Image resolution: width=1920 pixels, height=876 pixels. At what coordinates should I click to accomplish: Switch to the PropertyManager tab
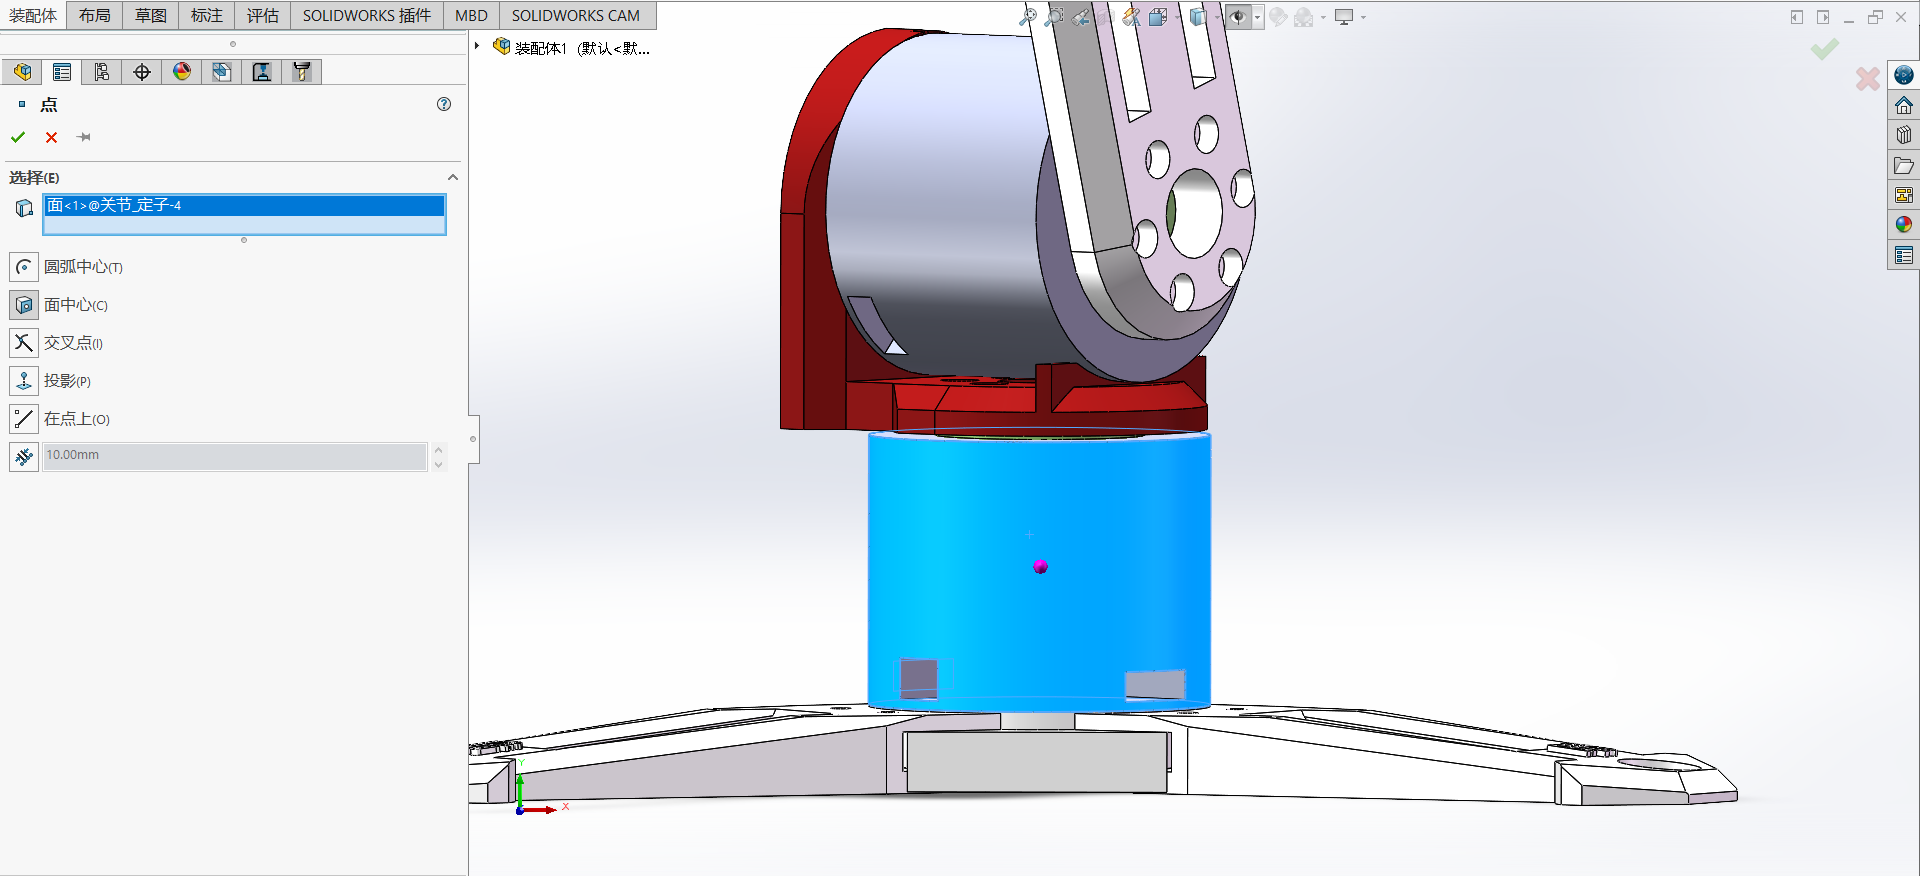coord(62,72)
